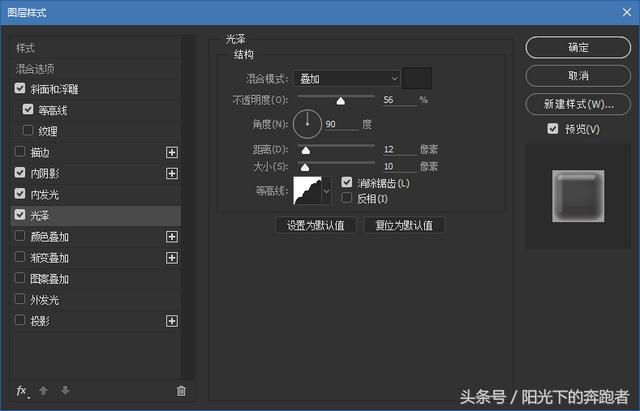Select the 外发光 style entry
The width and height of the screenshot is (640, 411).
96,300
